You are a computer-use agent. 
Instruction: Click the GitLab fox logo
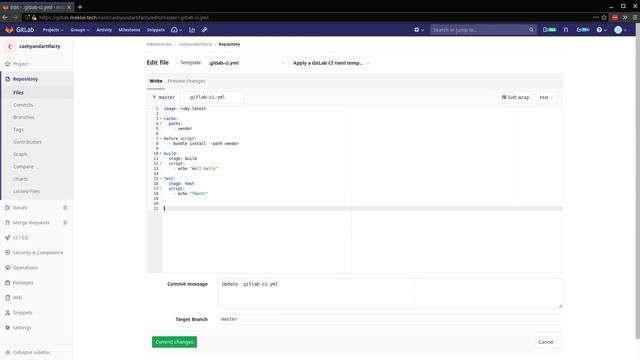(x=9, y=30)
